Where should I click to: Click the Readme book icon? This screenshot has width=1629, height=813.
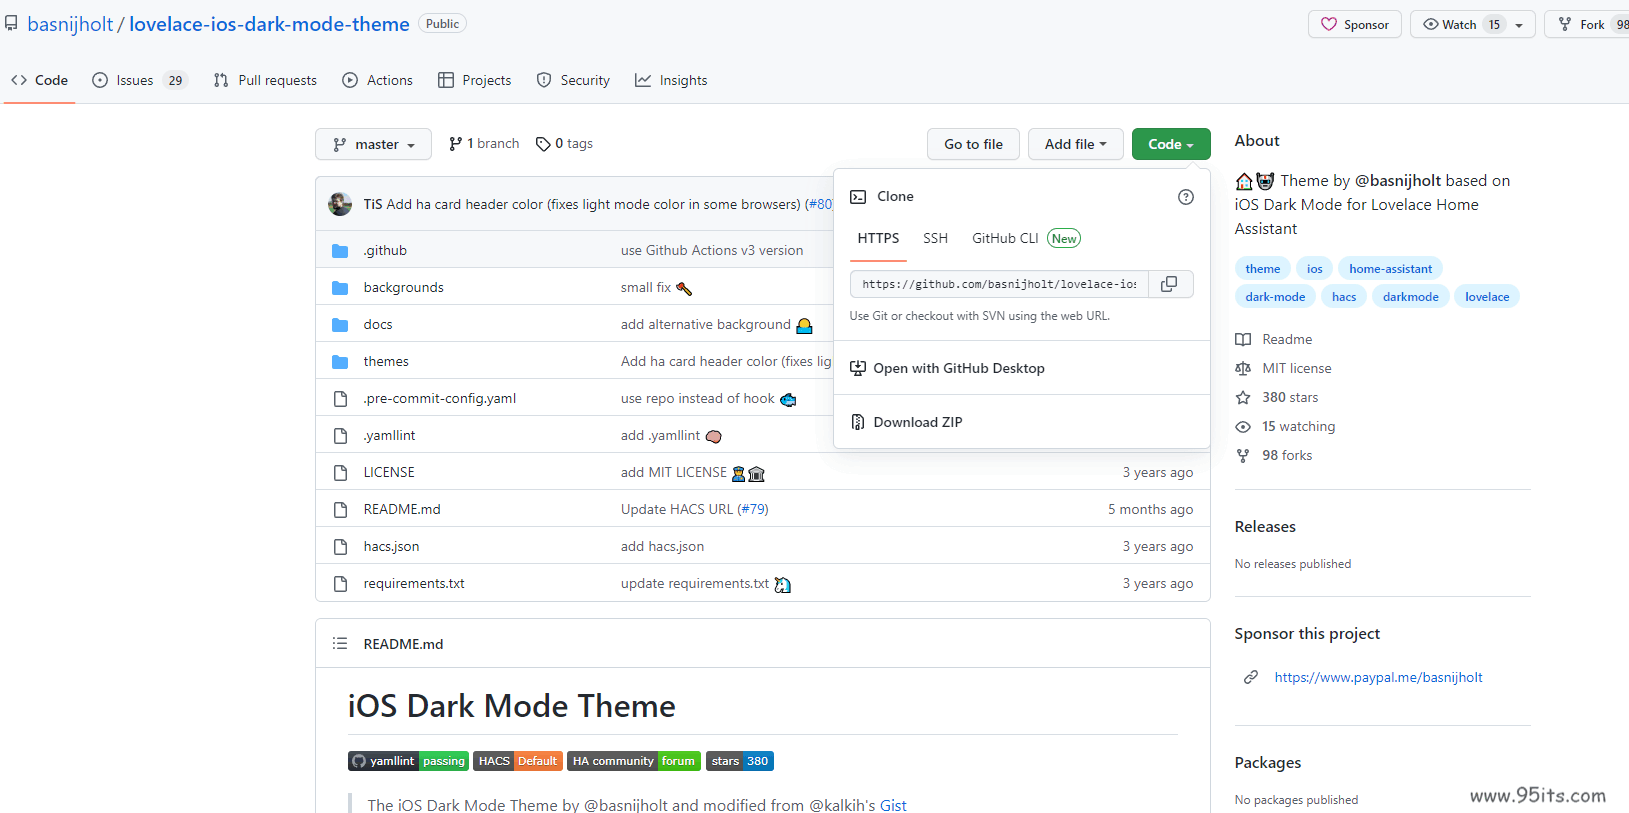click(x=1243, y=340)
